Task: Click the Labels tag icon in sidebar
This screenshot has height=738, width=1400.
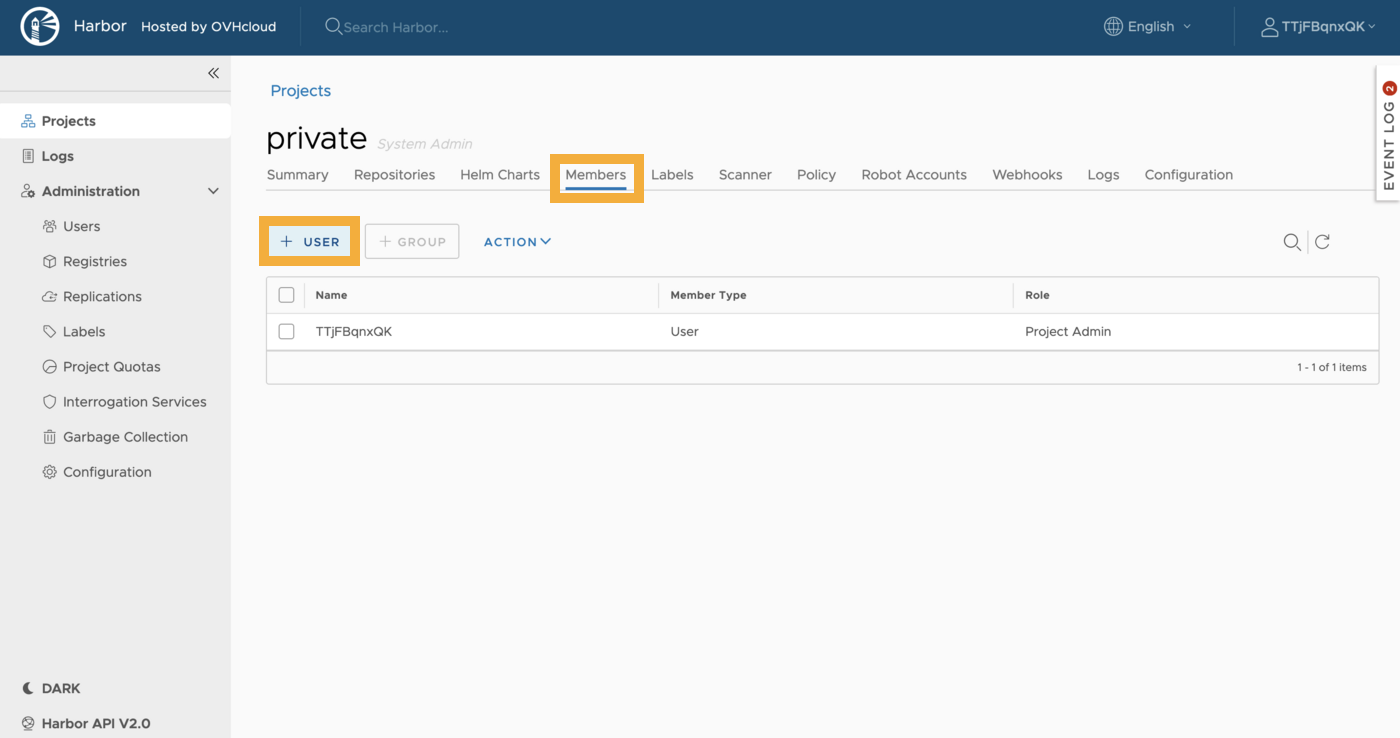Action: click(x=49, y=331)
